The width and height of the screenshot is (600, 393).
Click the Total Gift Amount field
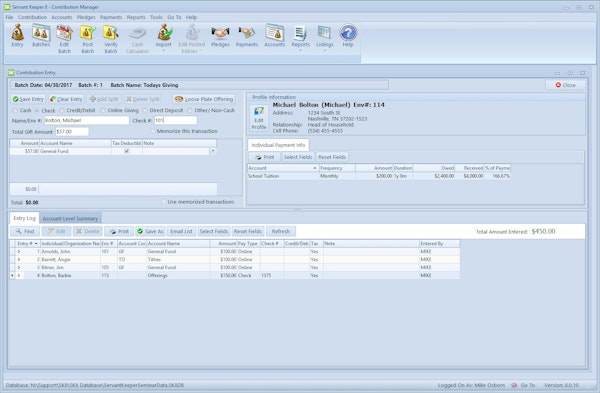[x=72, y=132]
